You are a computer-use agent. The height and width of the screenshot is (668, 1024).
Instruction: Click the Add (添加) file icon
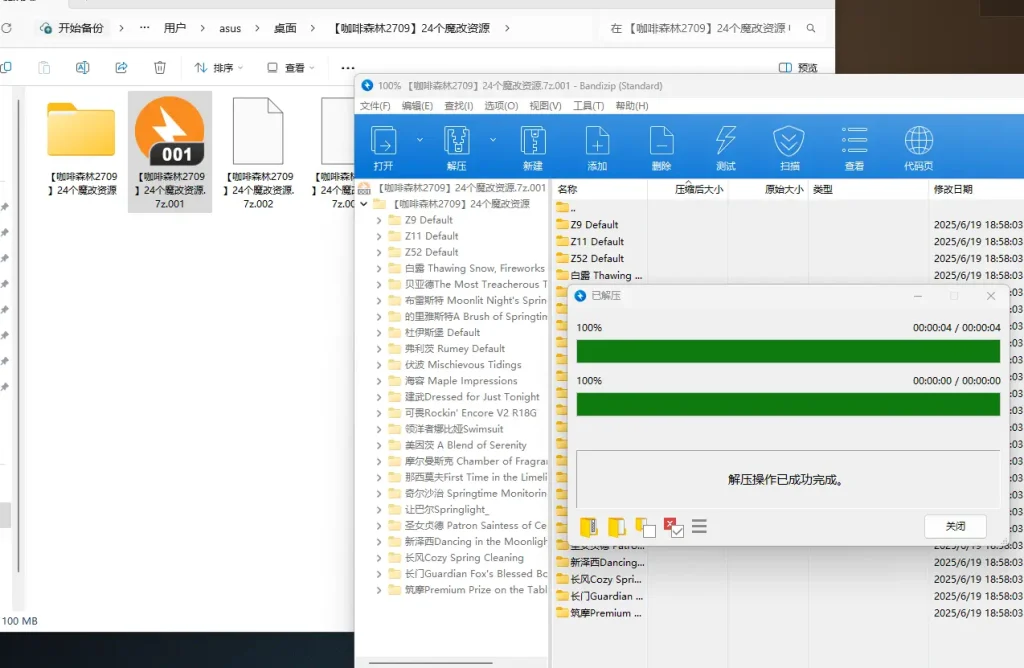tap(597, 148)
